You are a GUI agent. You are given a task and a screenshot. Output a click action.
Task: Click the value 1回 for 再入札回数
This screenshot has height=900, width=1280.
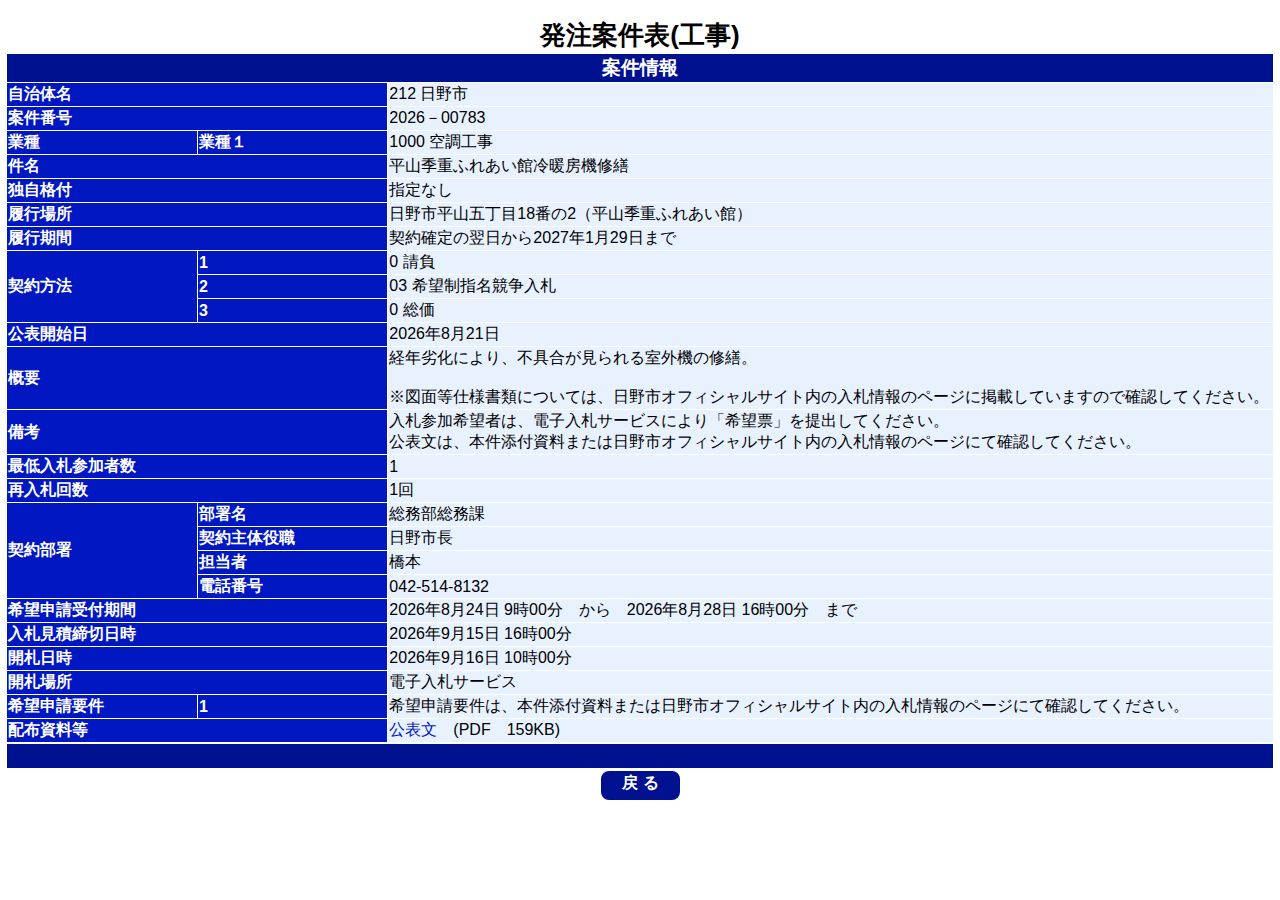(401, 490)
